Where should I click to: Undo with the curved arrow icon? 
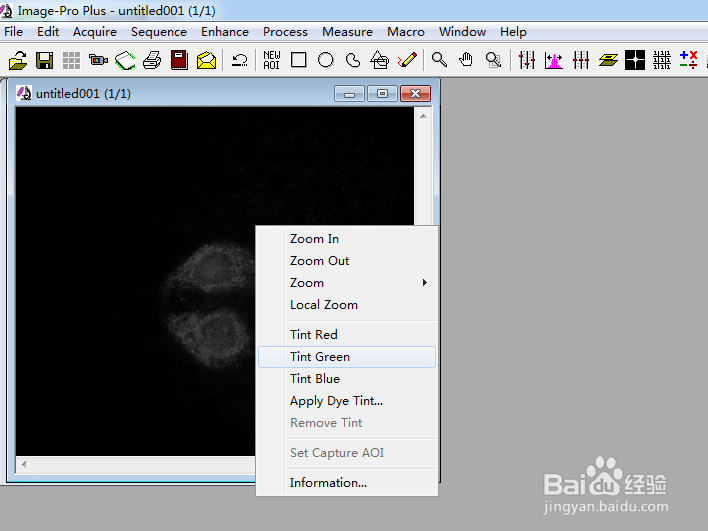239,60
